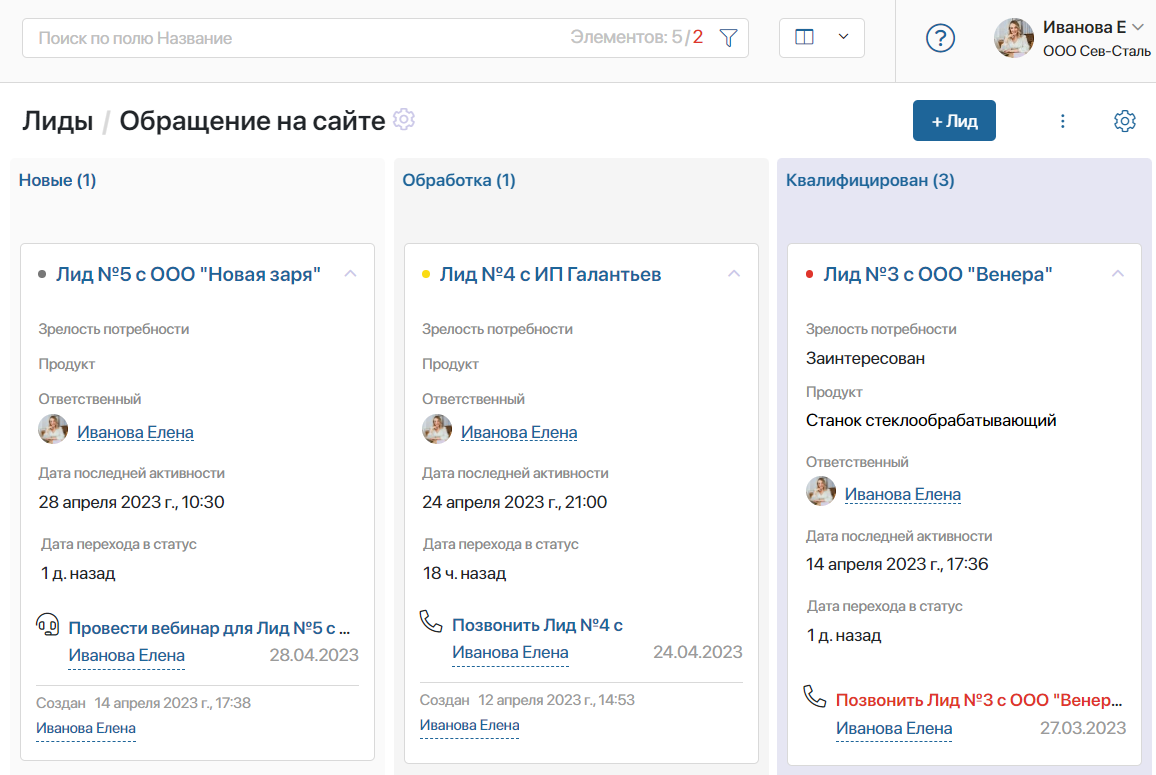The height and width of the screenshot is (775, 1156).
Task: Open the view mode dropdown arrow
Action: pyautogui.click(x=843, y=37)
